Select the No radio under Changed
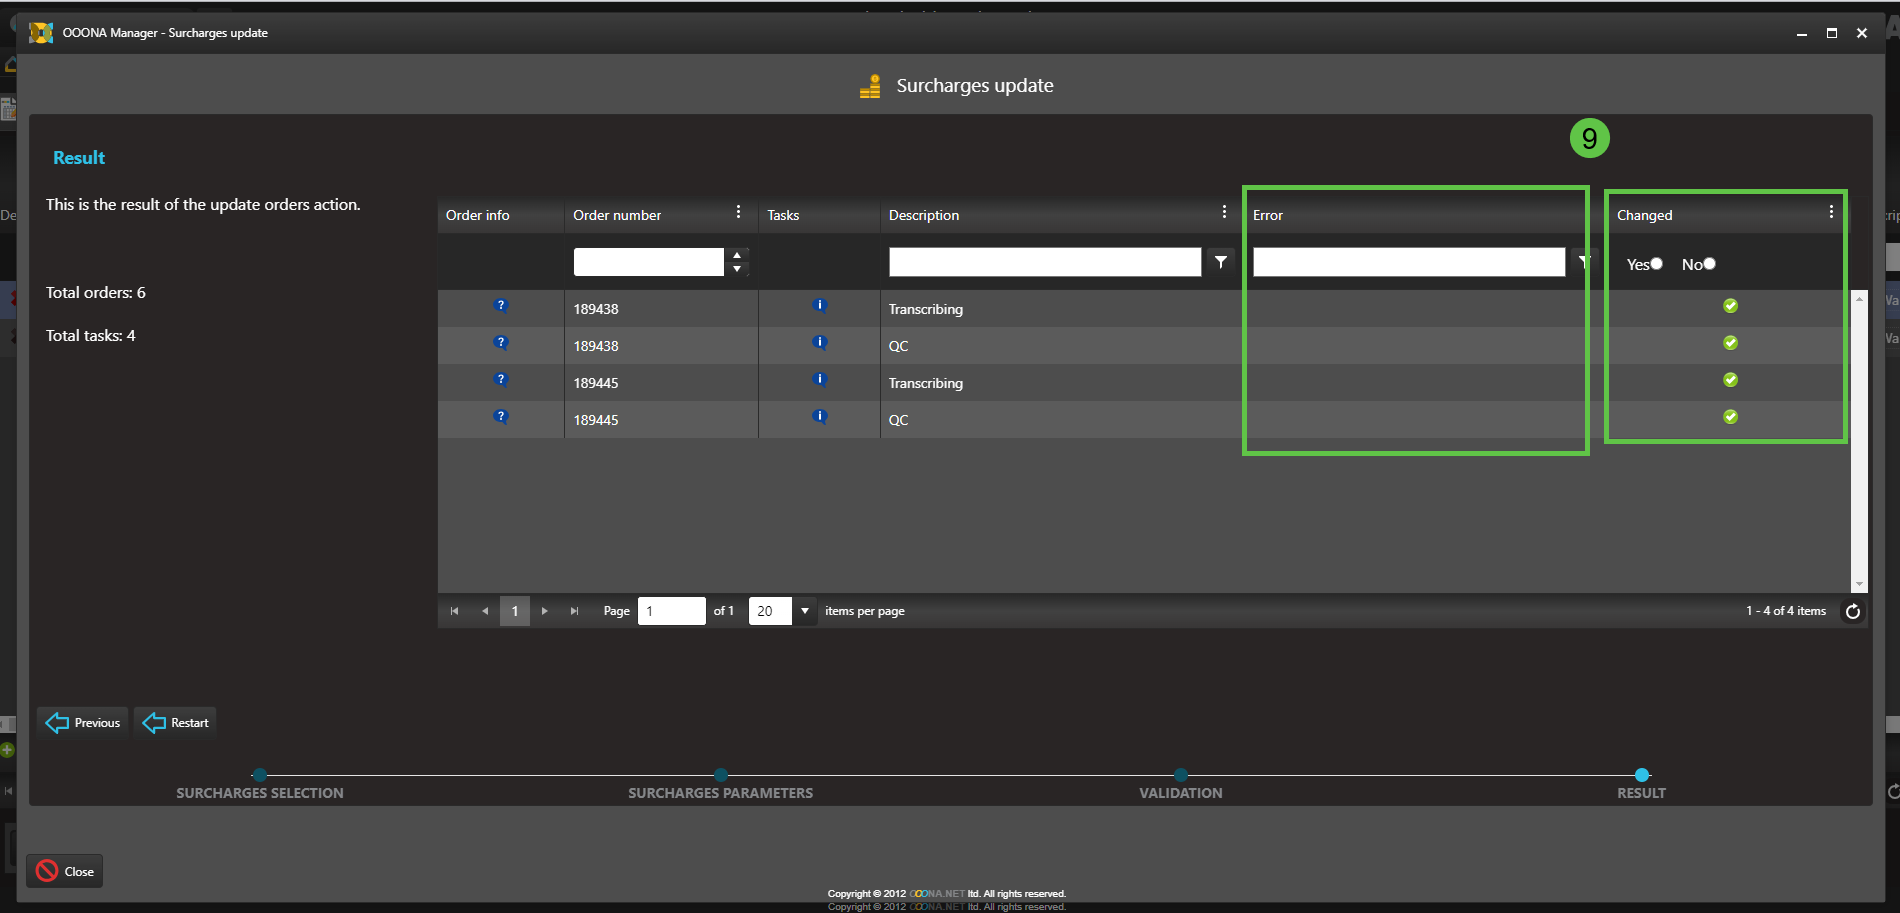The width and height of the screenshot is (1900, 913). (1709, 264)
